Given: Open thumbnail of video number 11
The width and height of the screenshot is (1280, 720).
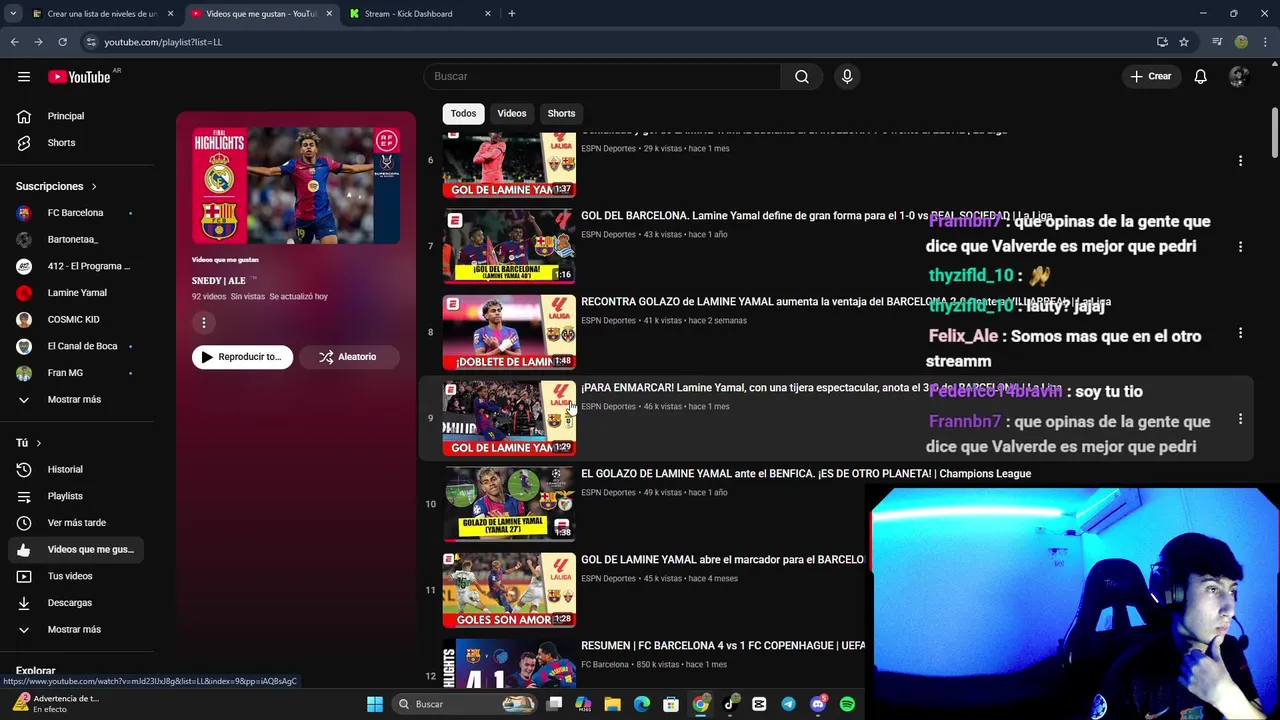Looking at the screenshot, I should pos(509,590).
